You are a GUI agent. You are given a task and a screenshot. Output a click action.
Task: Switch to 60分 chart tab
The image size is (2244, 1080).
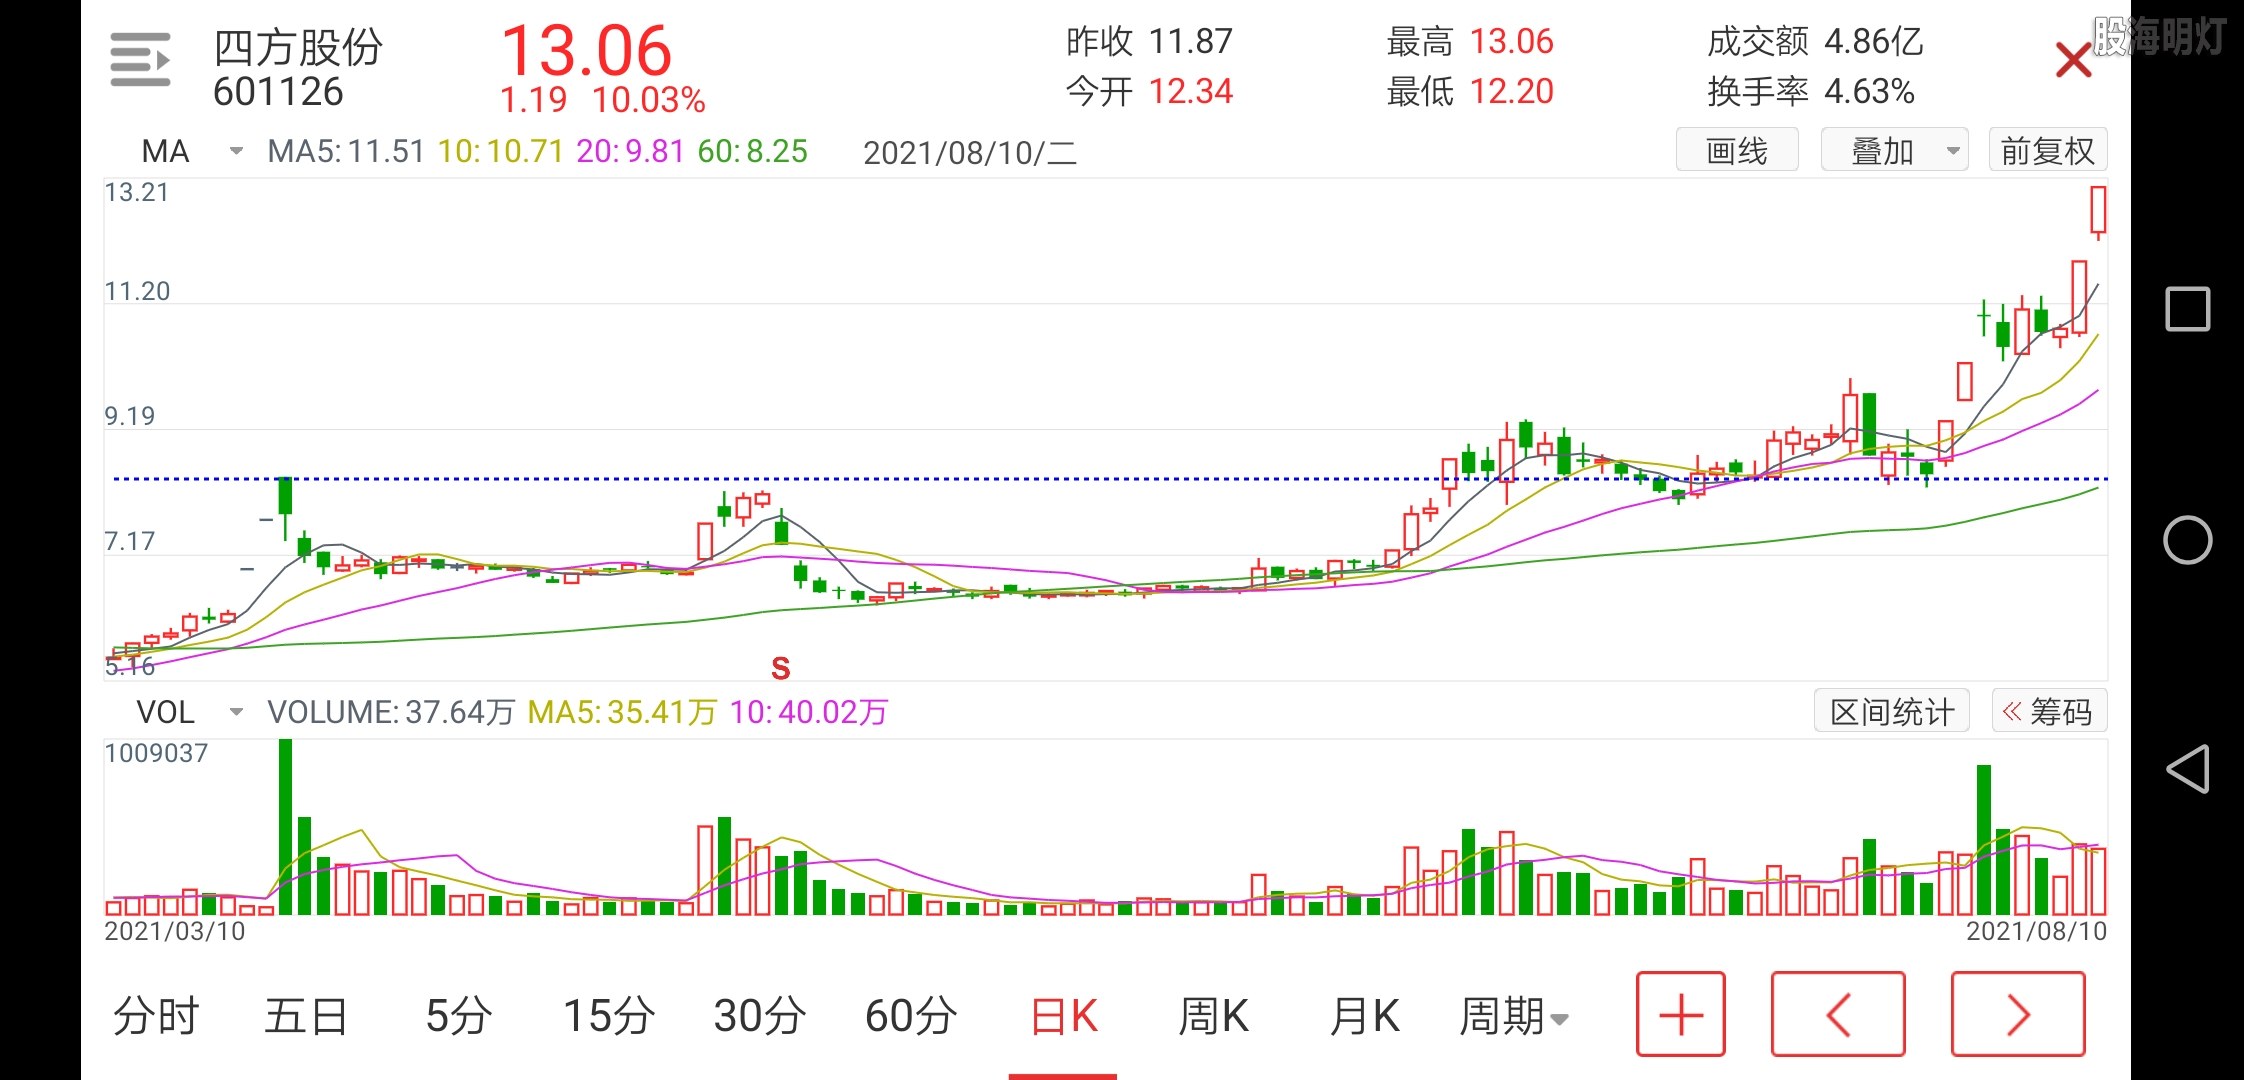pyautogui.click(x=911, y=1016)
